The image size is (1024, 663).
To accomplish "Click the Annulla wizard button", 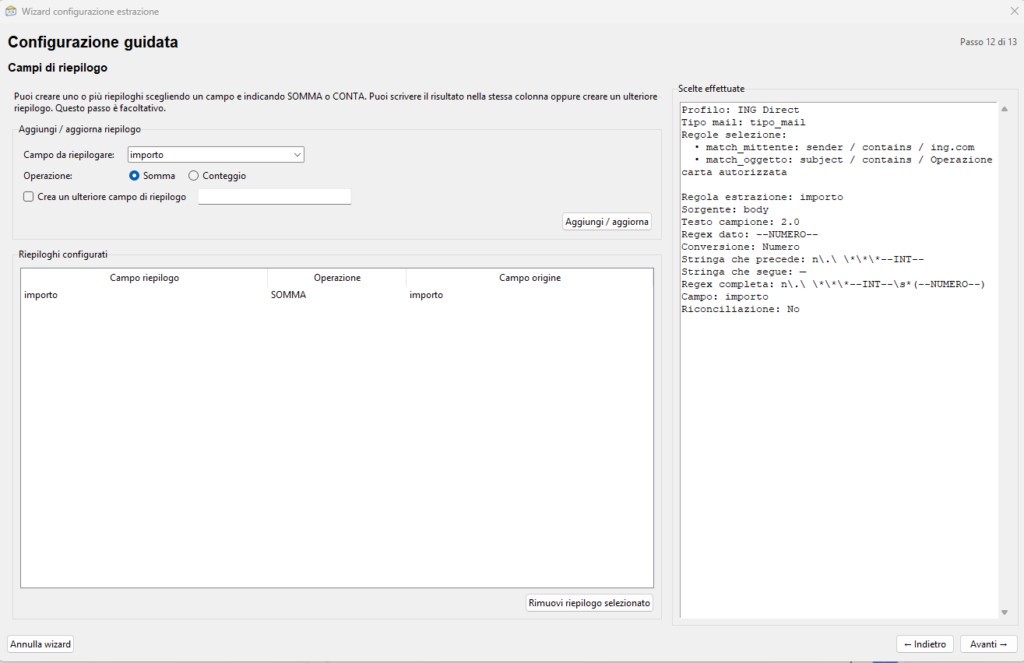I will pos(40,644).
